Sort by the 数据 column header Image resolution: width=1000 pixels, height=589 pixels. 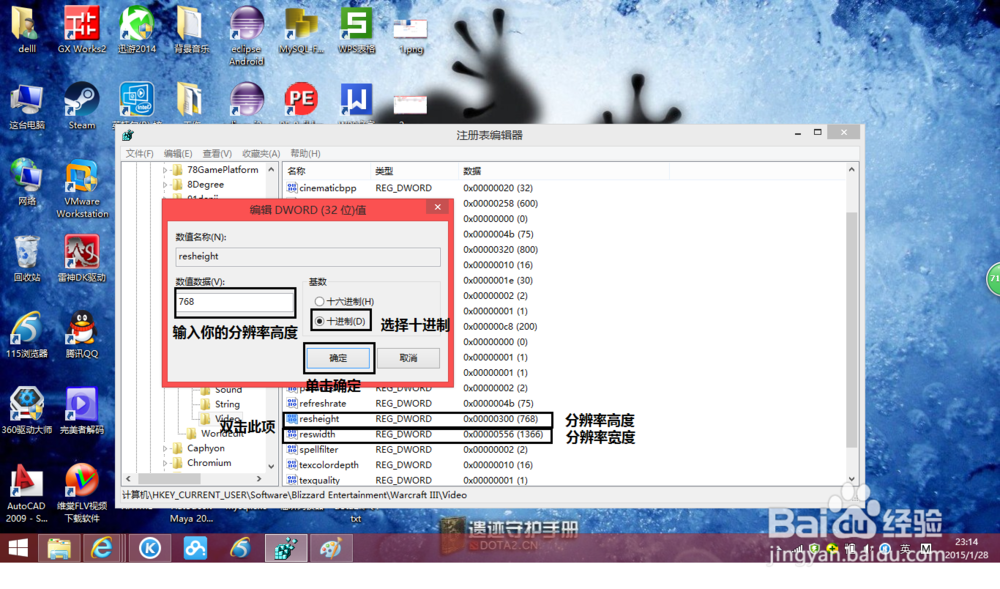[564, 171]
